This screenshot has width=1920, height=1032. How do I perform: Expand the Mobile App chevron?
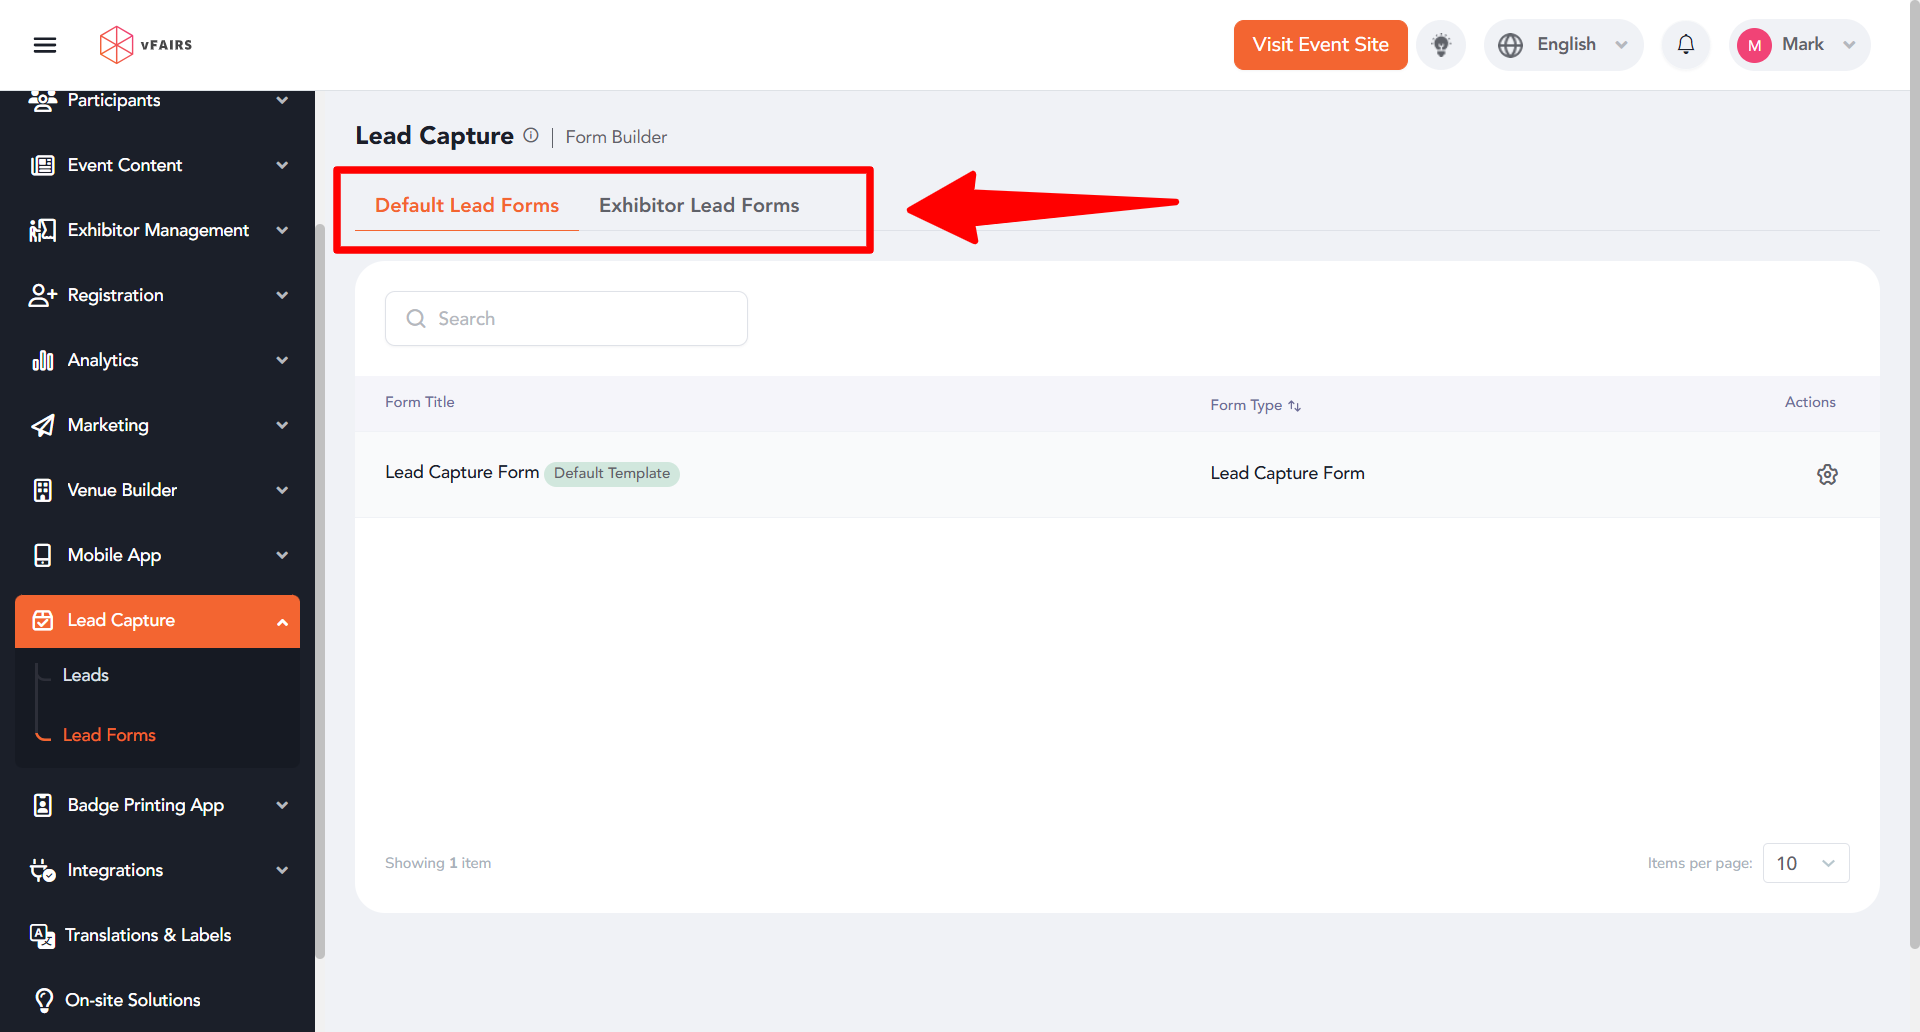click(x=282, y=555)
